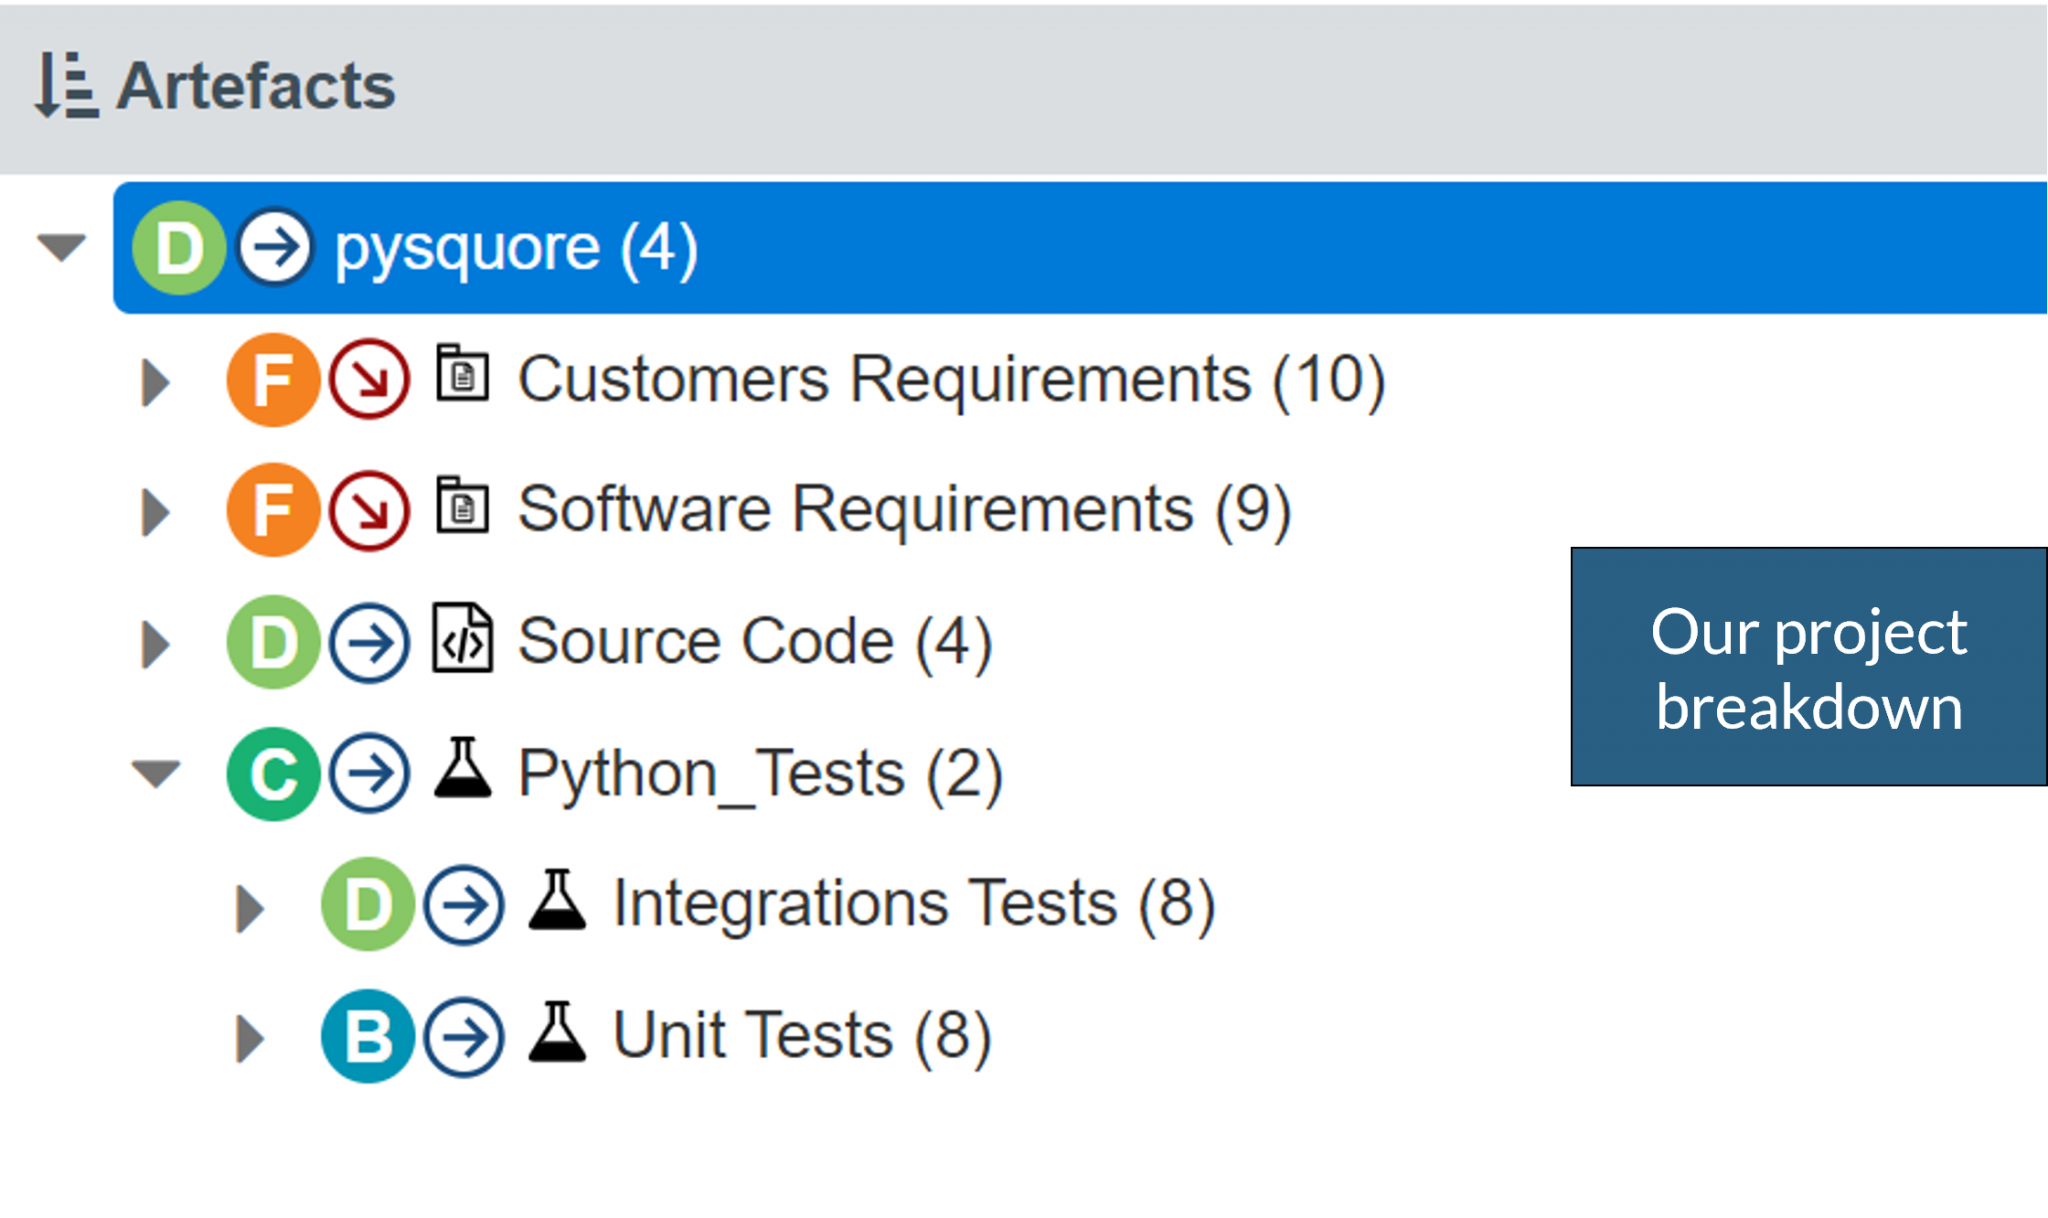Screen dimensions: 2048x1218
Task: Click the orange F badge on Customers Requirements
Action: tap(272, 379)
